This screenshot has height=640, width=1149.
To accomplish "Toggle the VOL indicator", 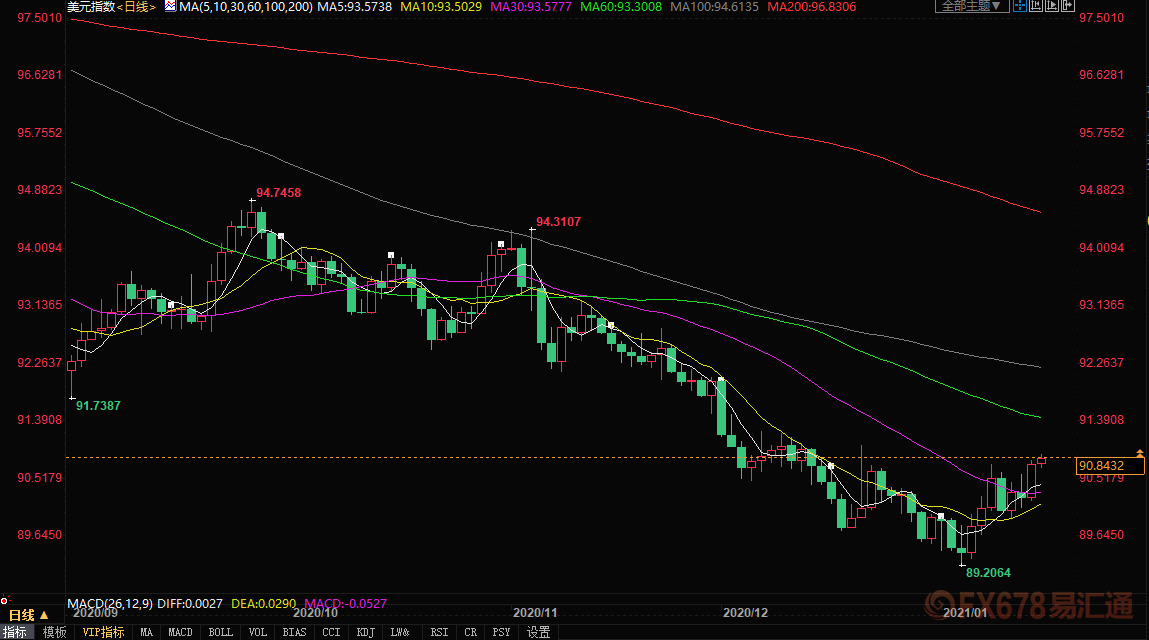I will [257, 632].
